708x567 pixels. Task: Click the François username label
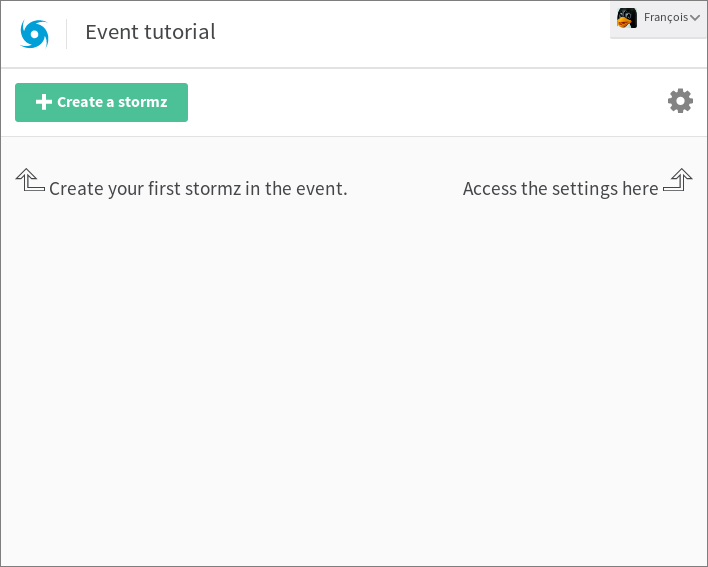666,18
